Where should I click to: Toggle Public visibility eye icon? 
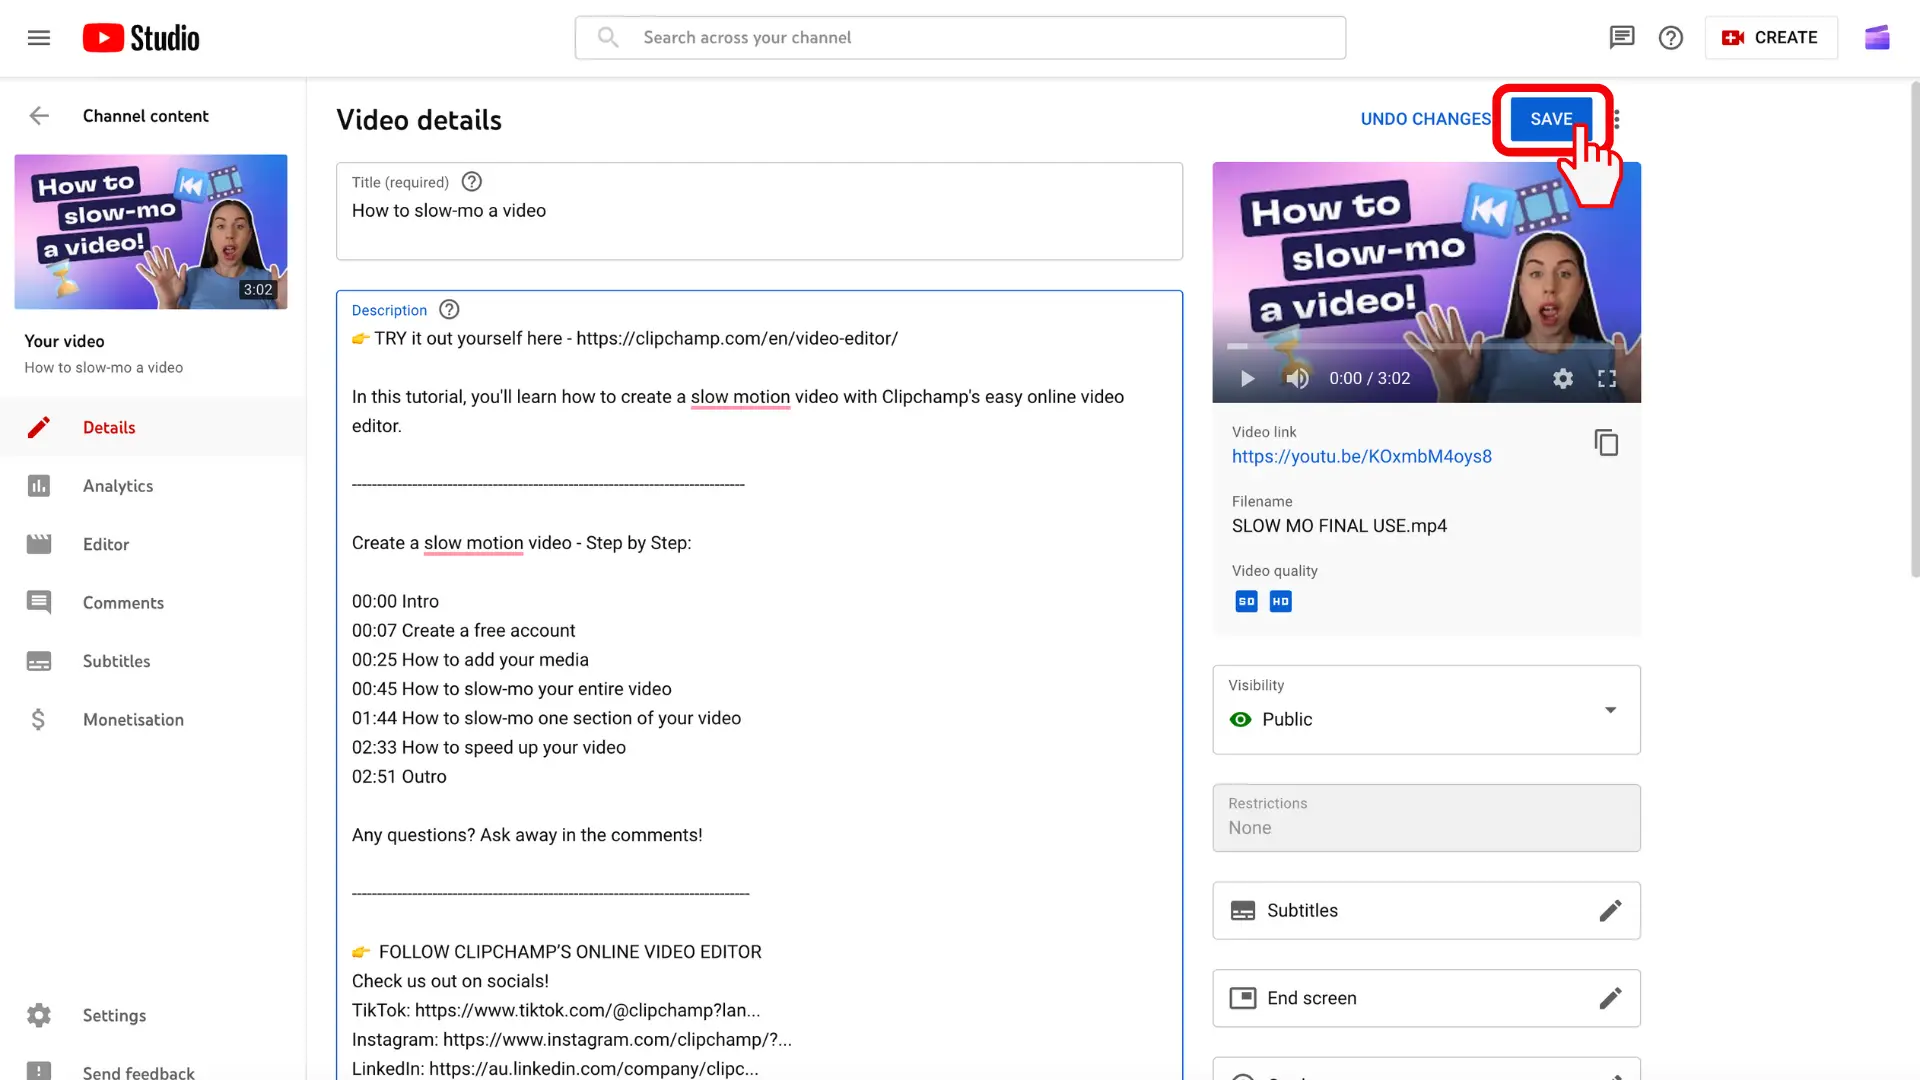pyautogui.click(x=1240, y=719)
